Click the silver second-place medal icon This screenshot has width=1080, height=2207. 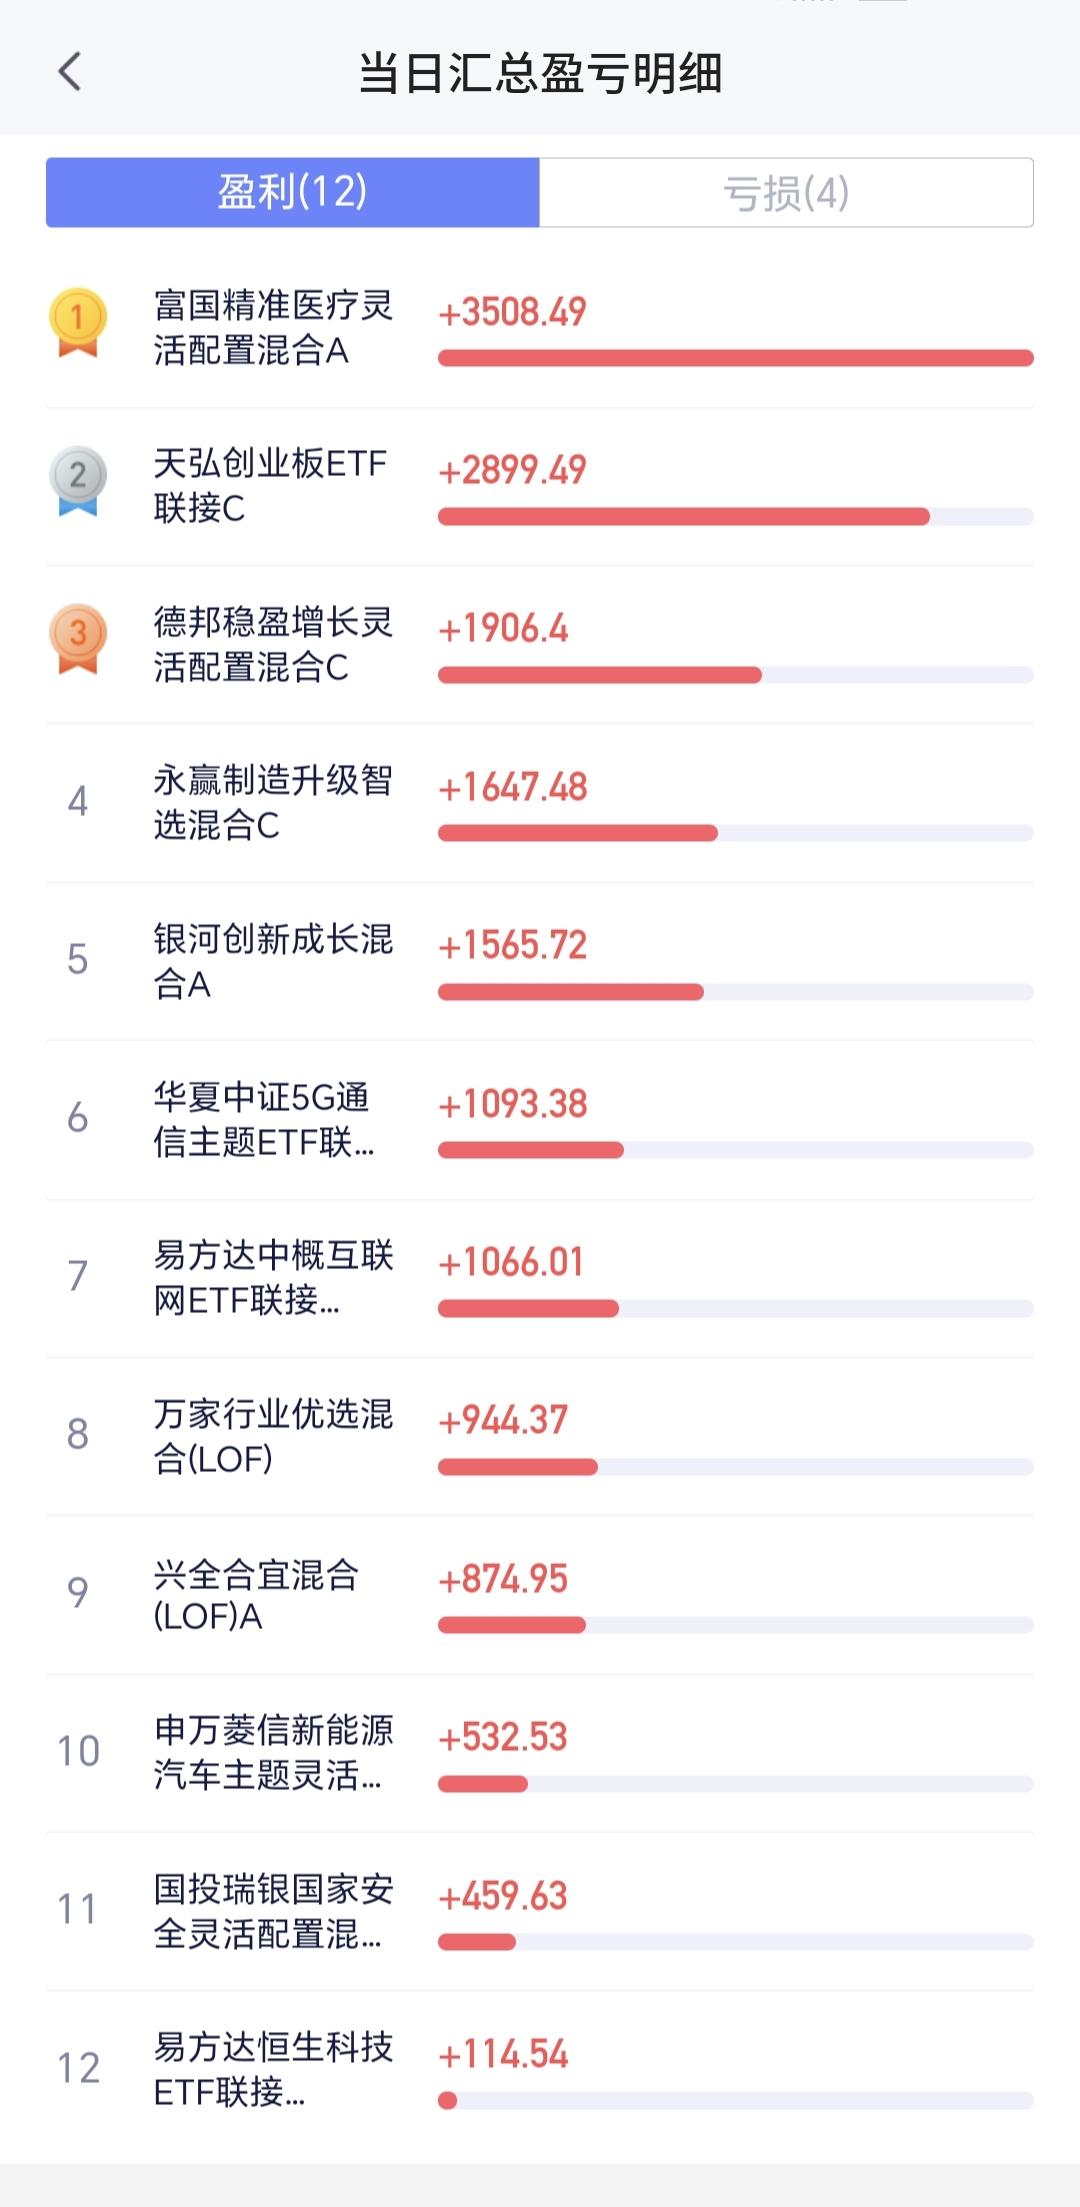click(78, 480)
